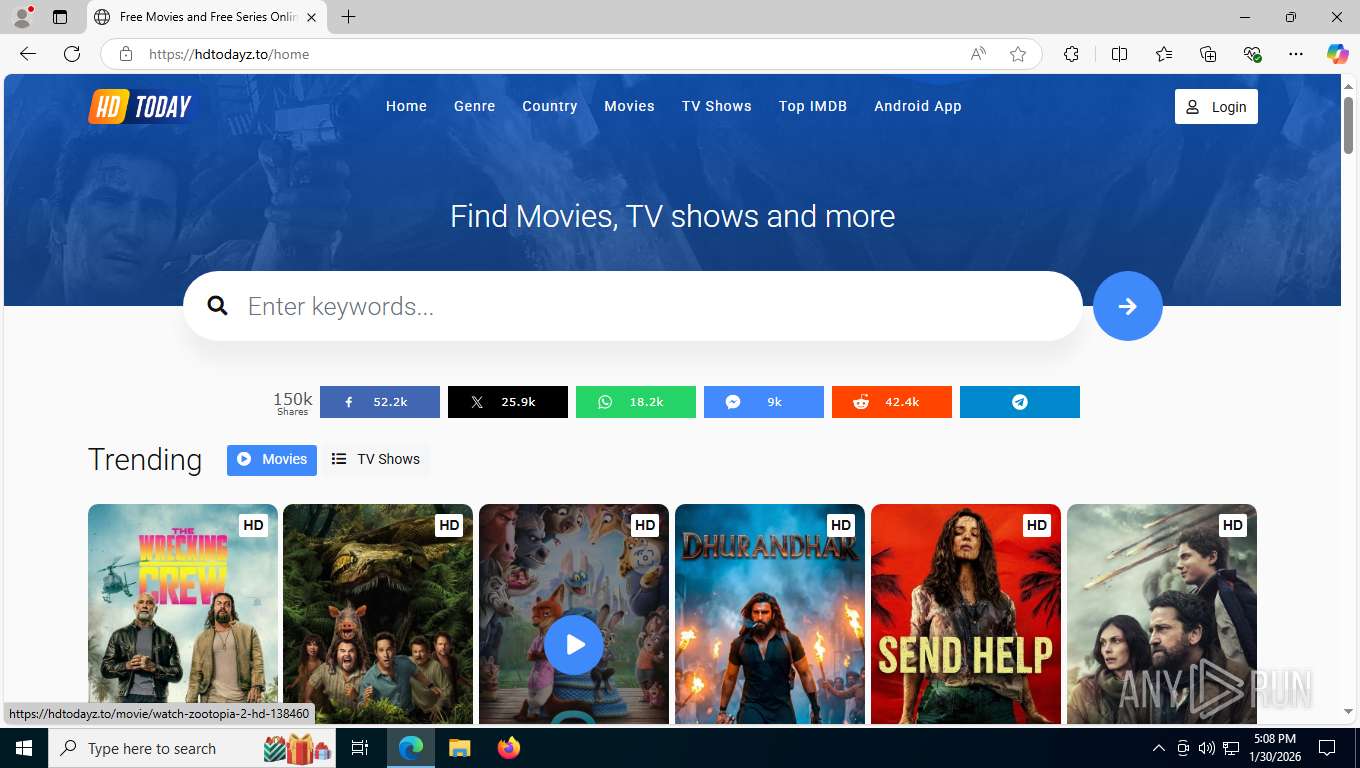Share on Messenger 9k button

pos(764,402)
